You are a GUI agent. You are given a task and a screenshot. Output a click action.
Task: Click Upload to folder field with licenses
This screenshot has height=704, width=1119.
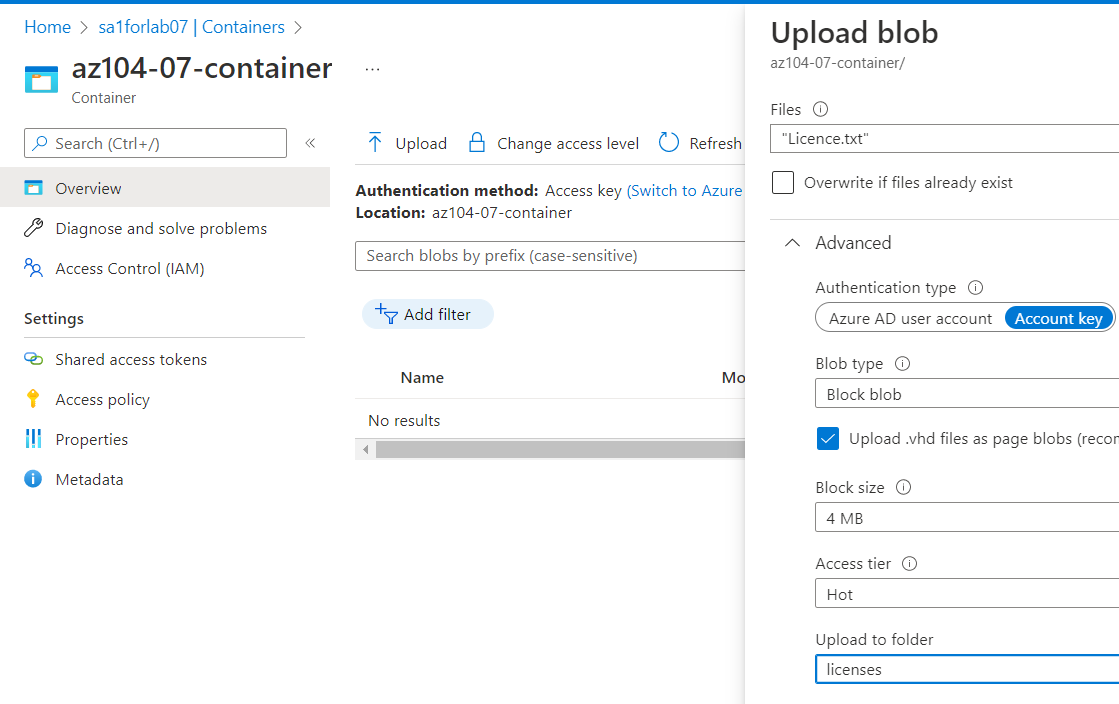tap(967, 669)
